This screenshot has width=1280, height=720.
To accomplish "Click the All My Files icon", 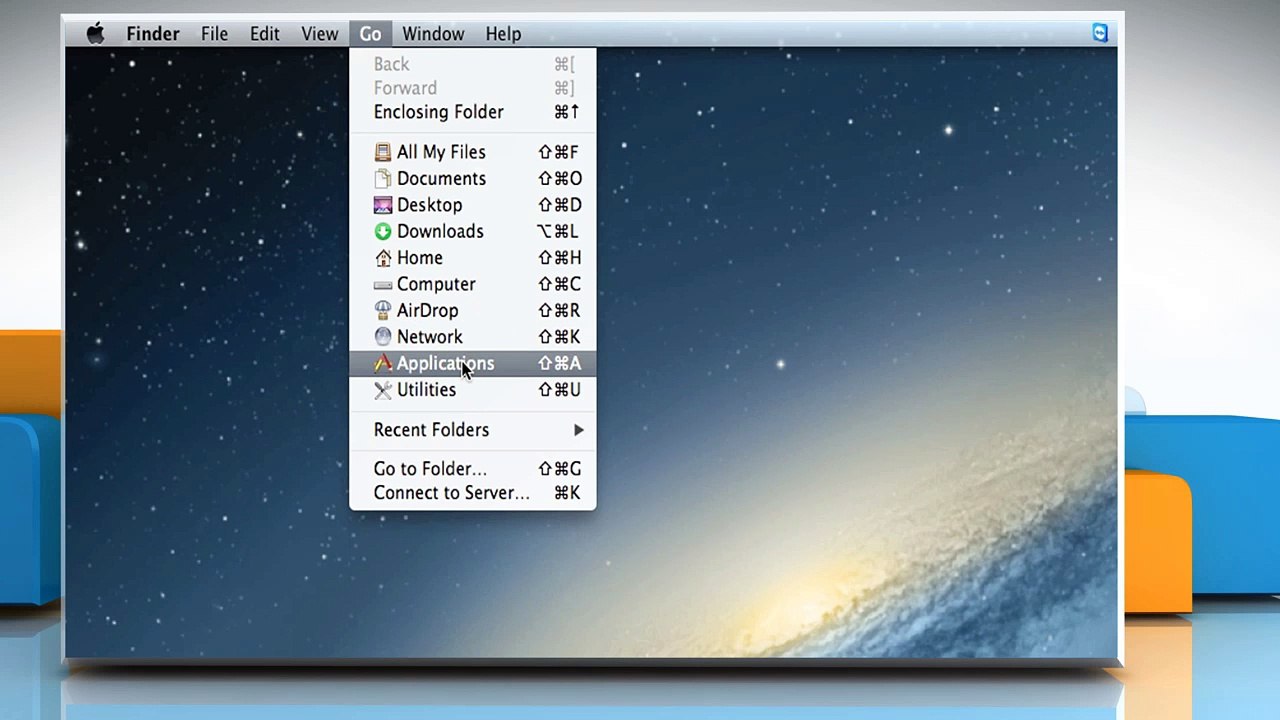I will 383,152.
